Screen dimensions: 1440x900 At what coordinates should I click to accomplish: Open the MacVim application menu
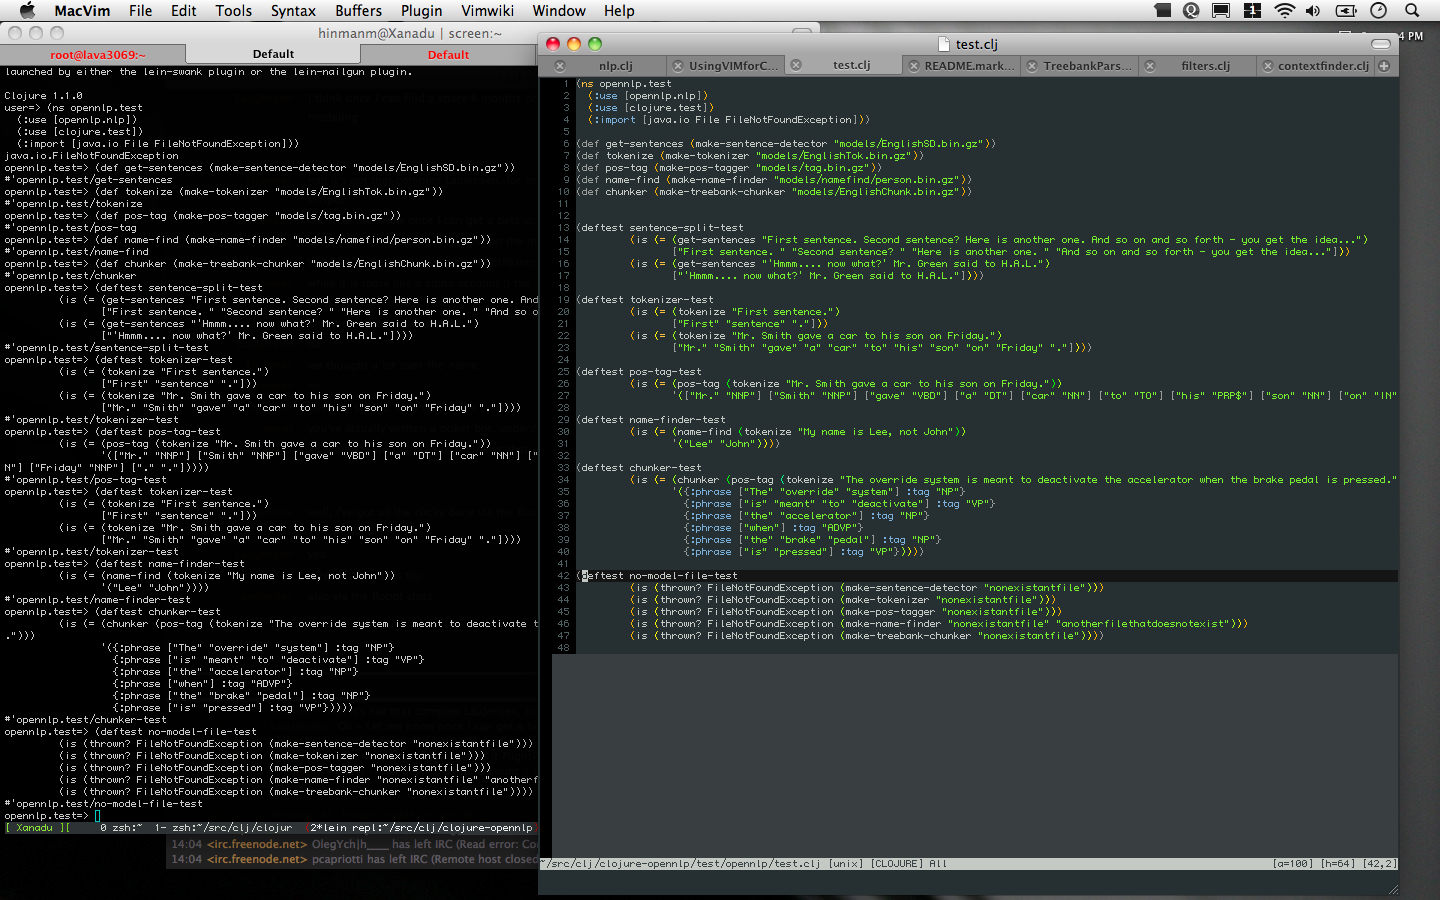[x=82, y=10]
